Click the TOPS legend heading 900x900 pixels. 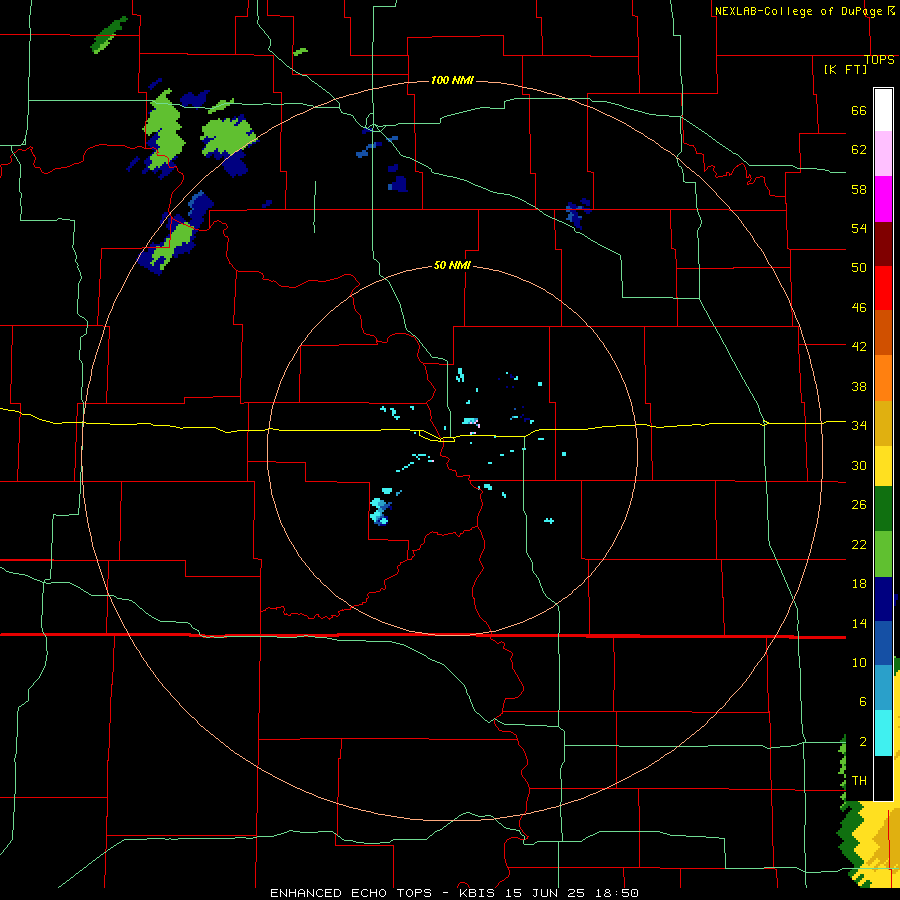click(x=879, y=59)
